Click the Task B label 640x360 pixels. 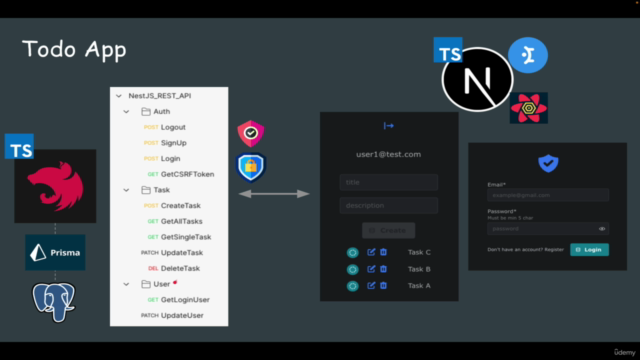[x=419, y=269]
